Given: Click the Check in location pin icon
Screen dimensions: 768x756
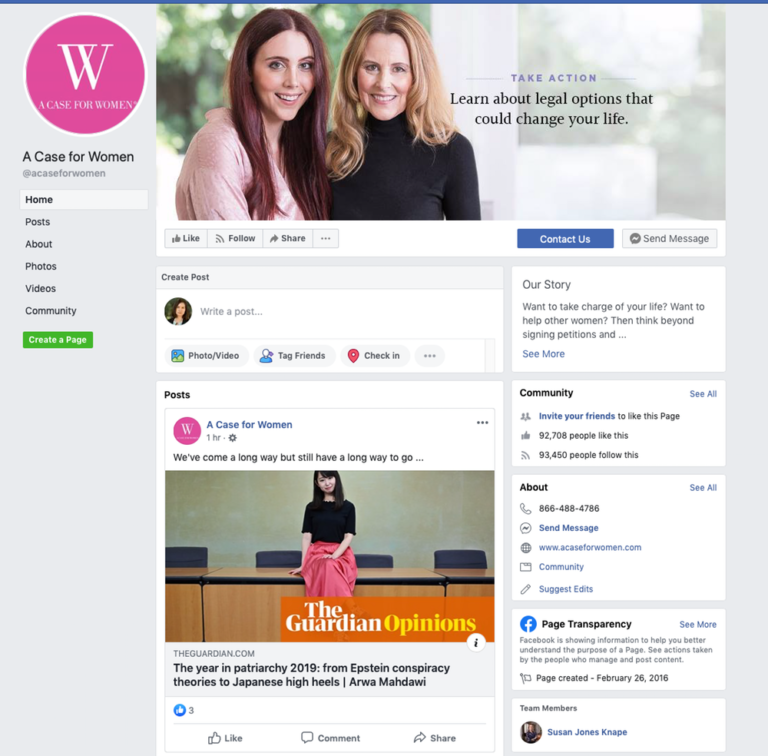Looking at the screenshot, I should click(353, 355).
